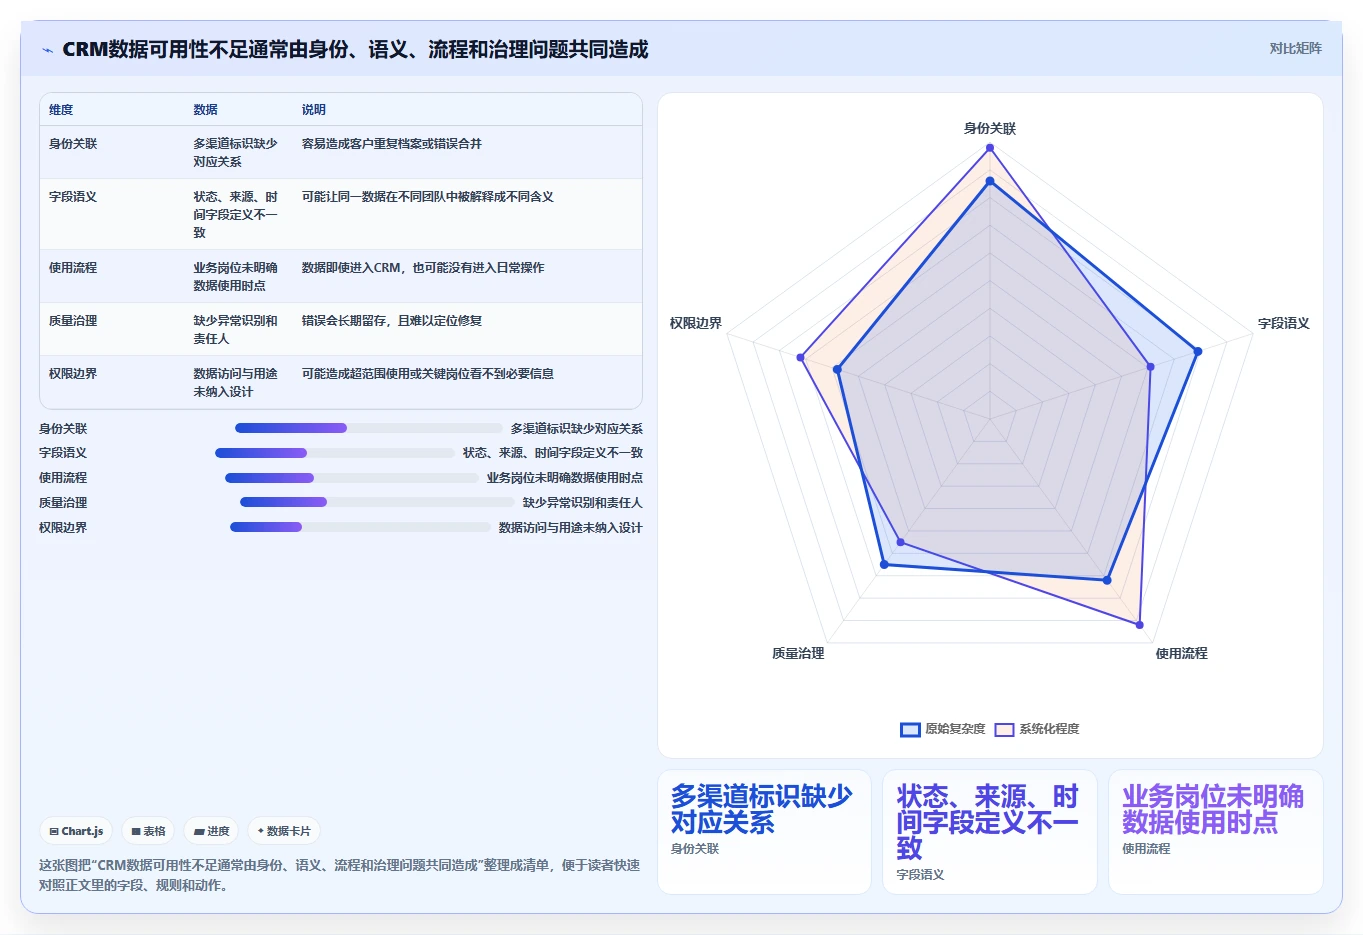Click the 字段语义 radar axis label

(1284, 323)
